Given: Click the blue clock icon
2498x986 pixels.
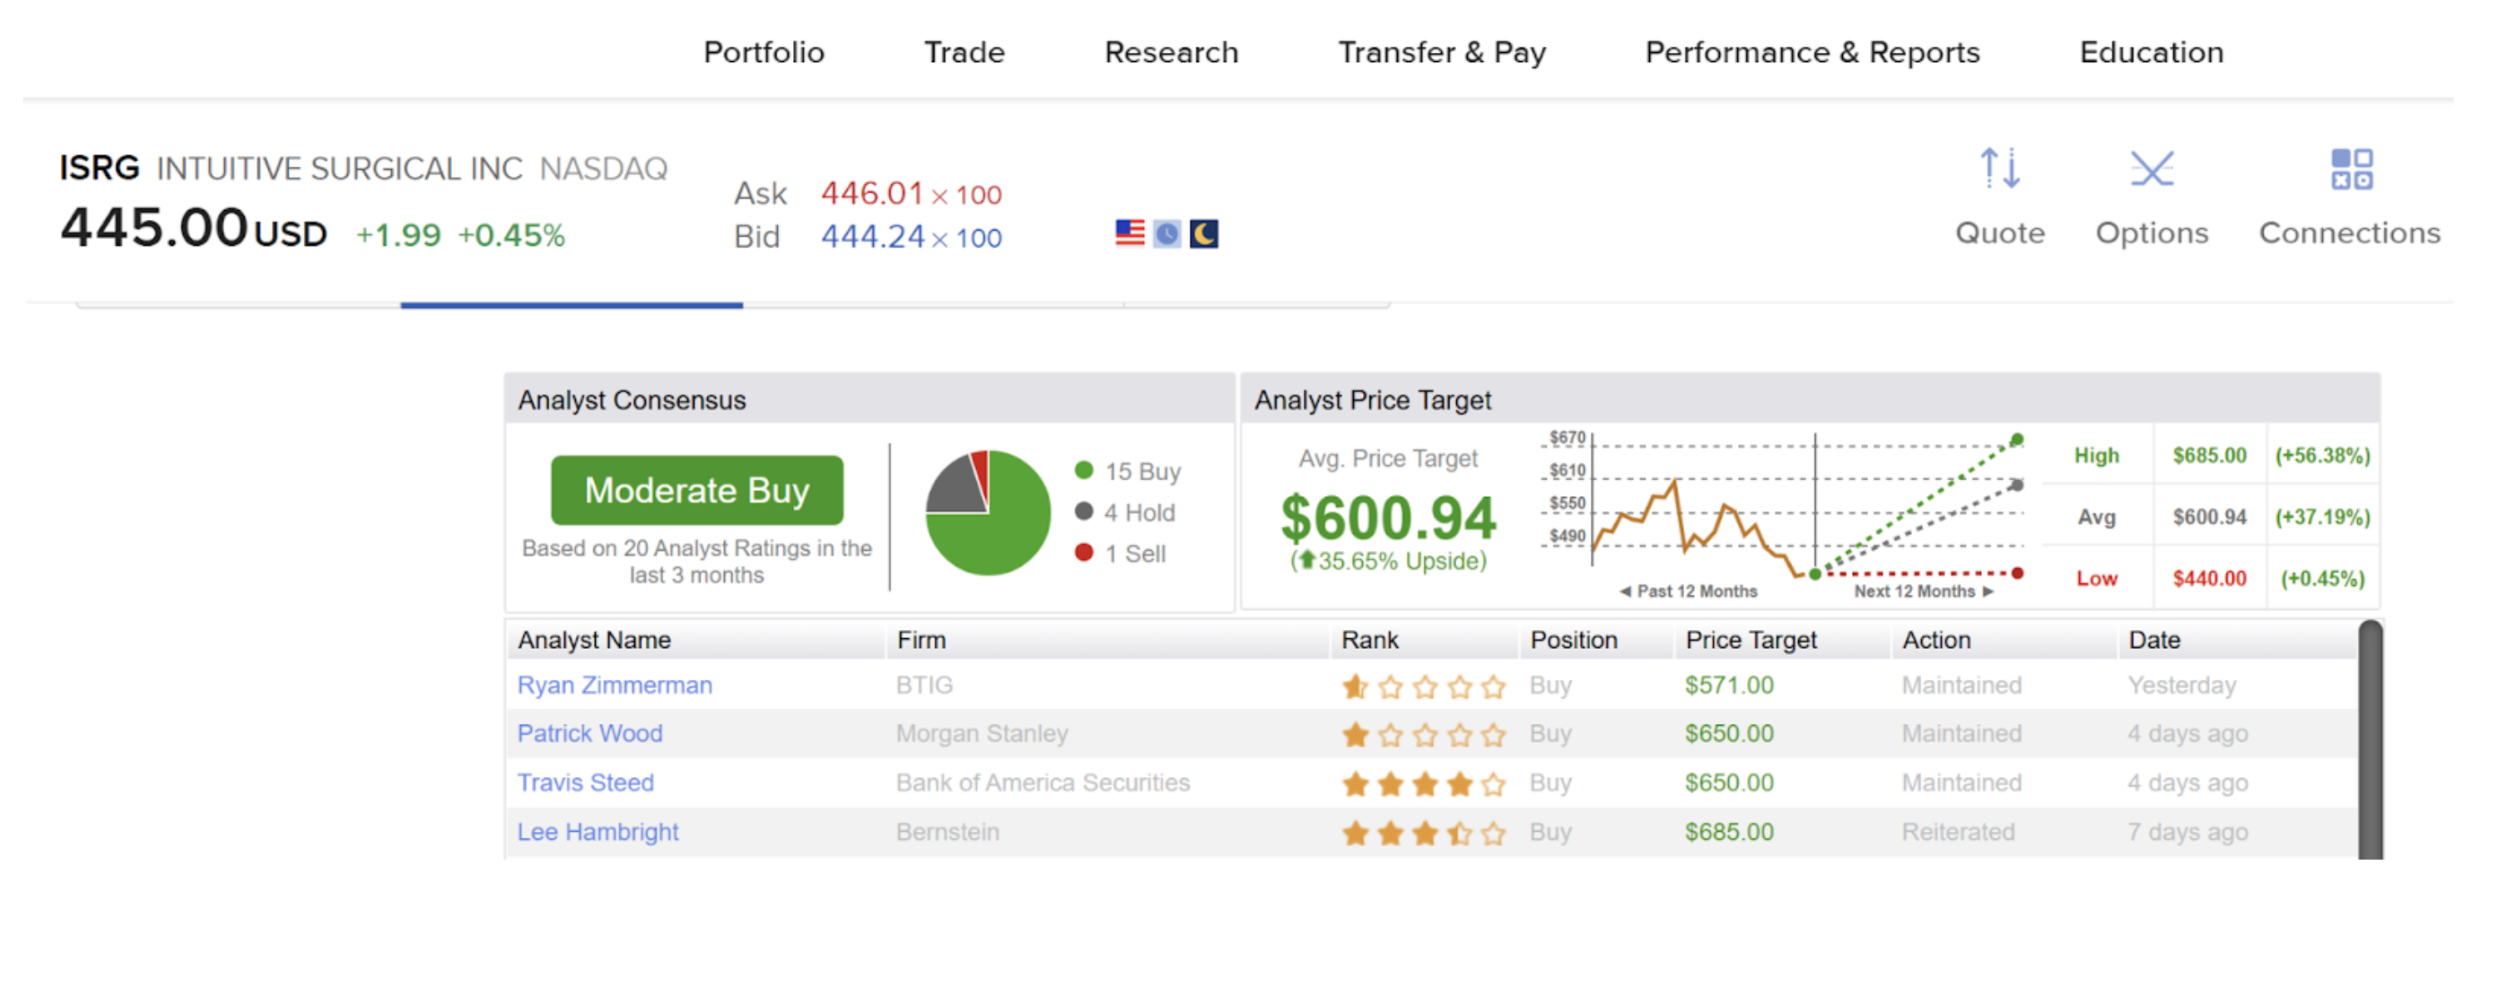Looking at the screenshot, I should (x=1166, y=233).
